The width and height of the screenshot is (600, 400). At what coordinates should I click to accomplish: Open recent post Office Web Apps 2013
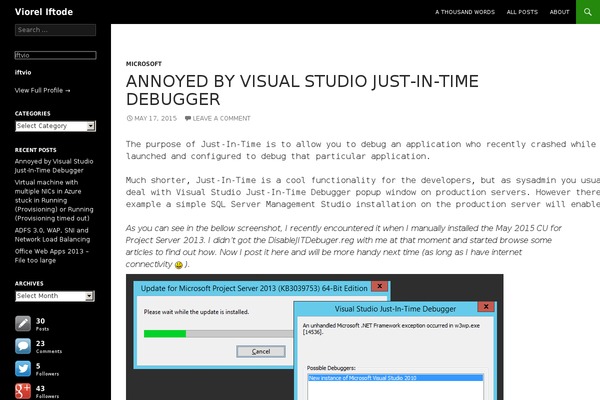pos(52,256)
